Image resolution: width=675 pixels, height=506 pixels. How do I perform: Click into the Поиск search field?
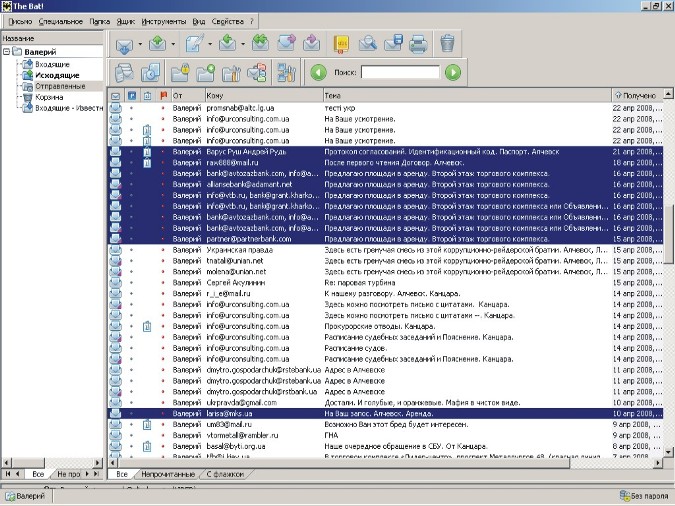click(x=400, y=72)
